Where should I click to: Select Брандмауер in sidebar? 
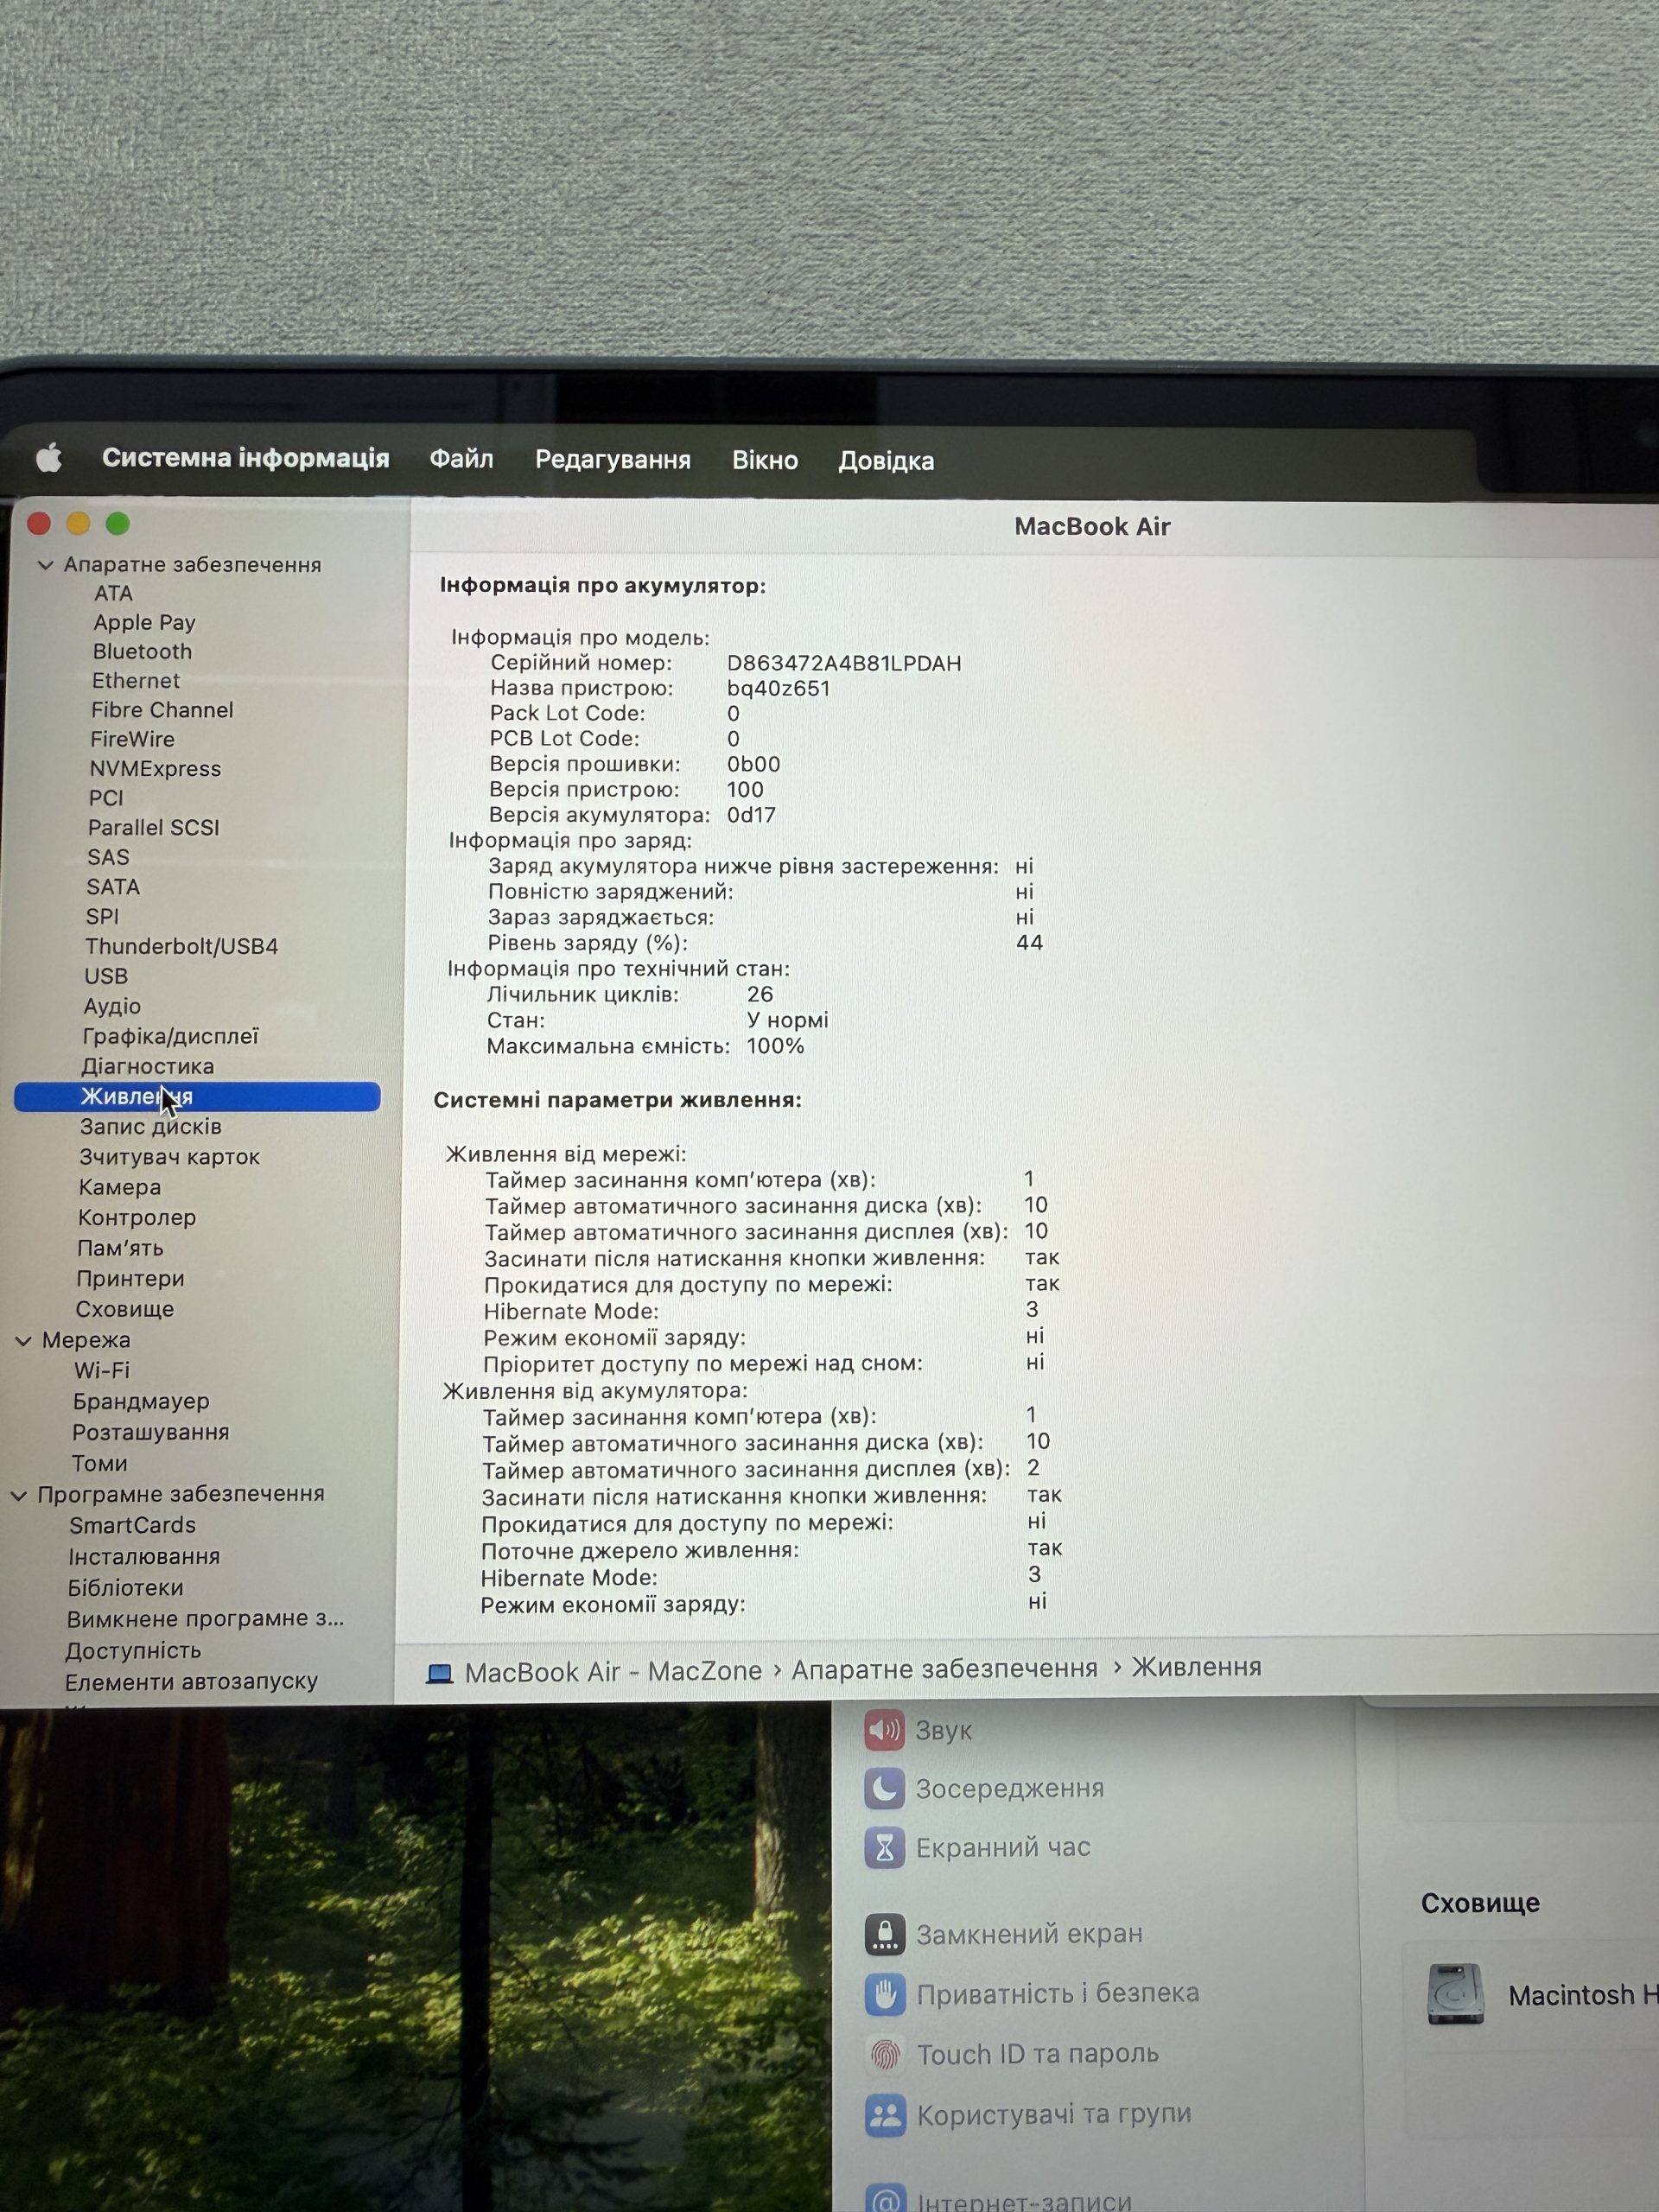tap(141, 1402)
